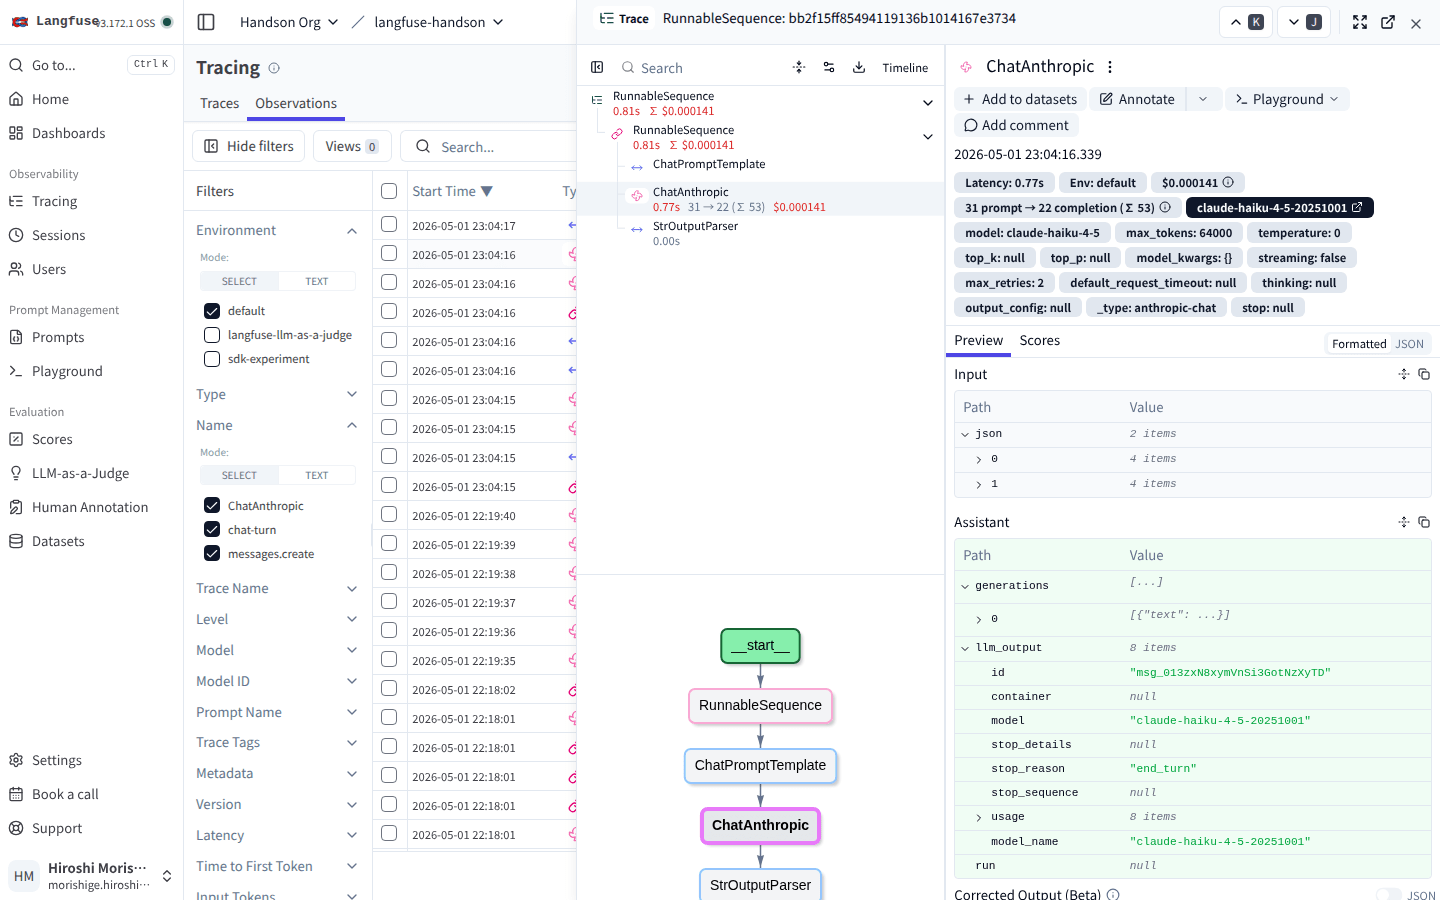The image size is (1440, 900).
Task: Go to the Sessions page icon
Action: pyautogui.click(x=16, y=235)
